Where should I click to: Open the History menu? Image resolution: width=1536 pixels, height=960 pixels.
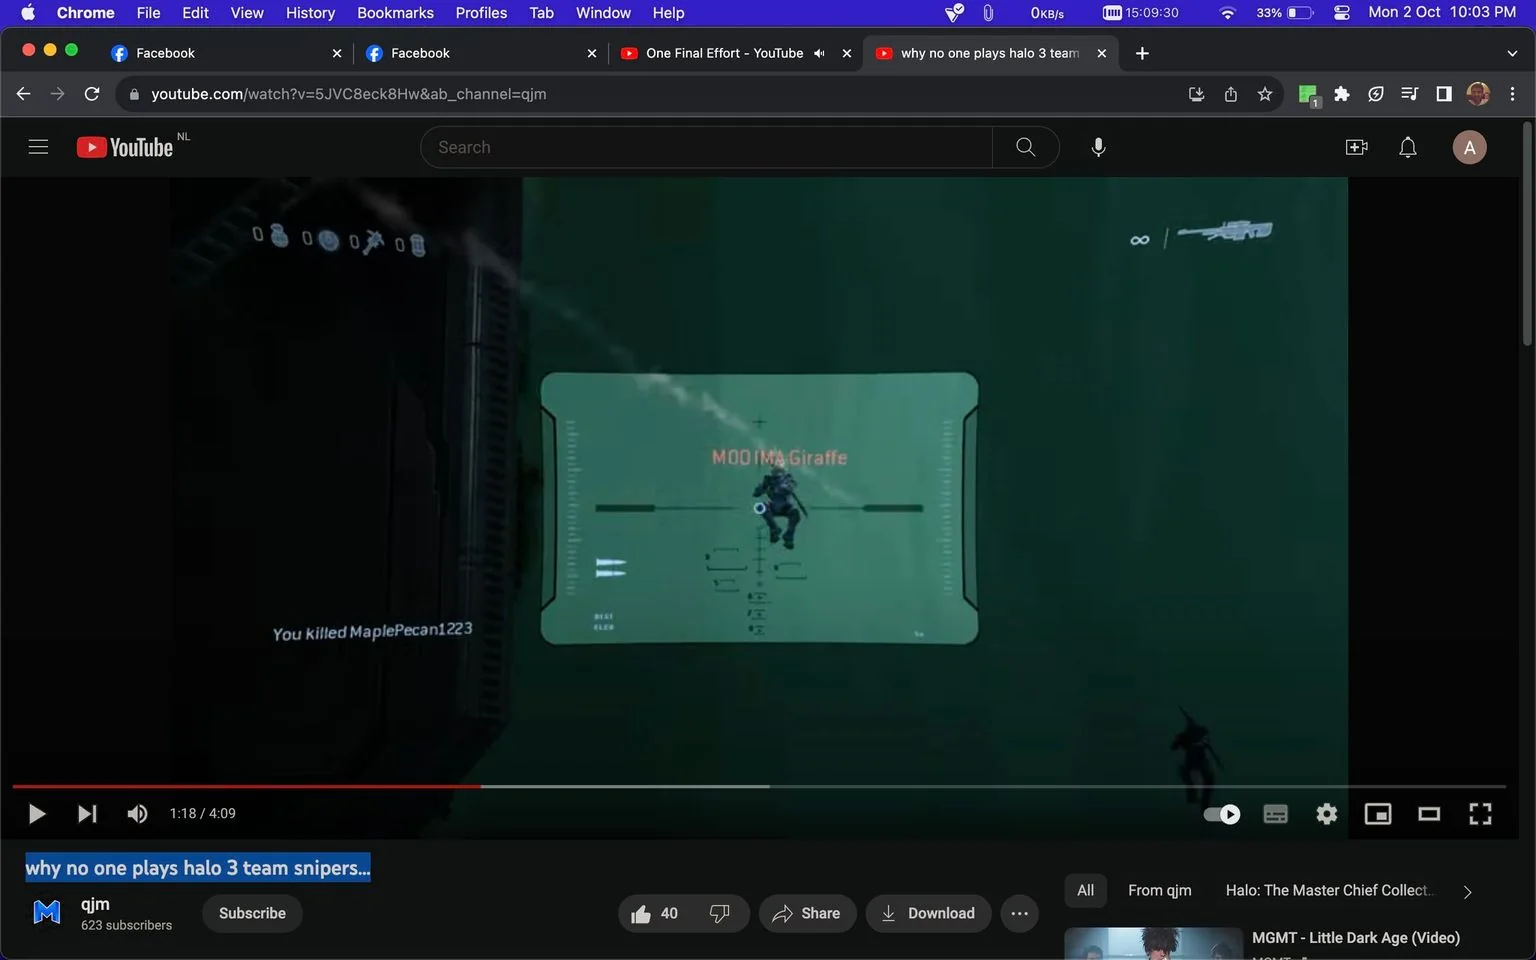click(310, 13)
